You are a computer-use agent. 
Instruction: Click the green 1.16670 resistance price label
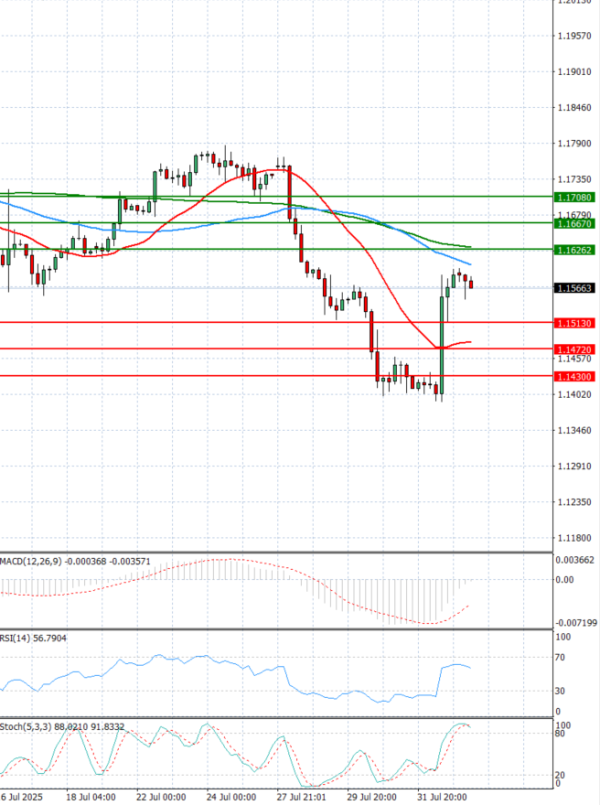pos(574,224)
